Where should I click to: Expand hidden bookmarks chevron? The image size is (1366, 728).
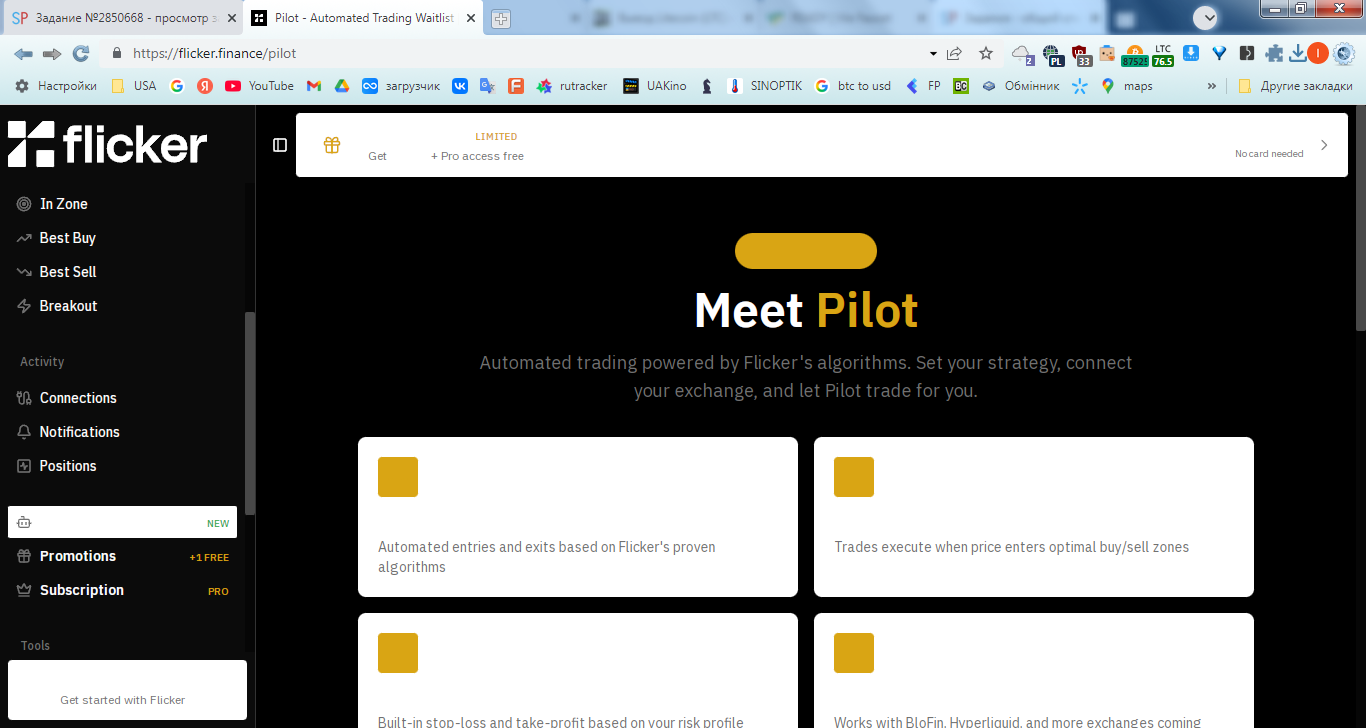pyautogui.click(x=1212, y=86)
